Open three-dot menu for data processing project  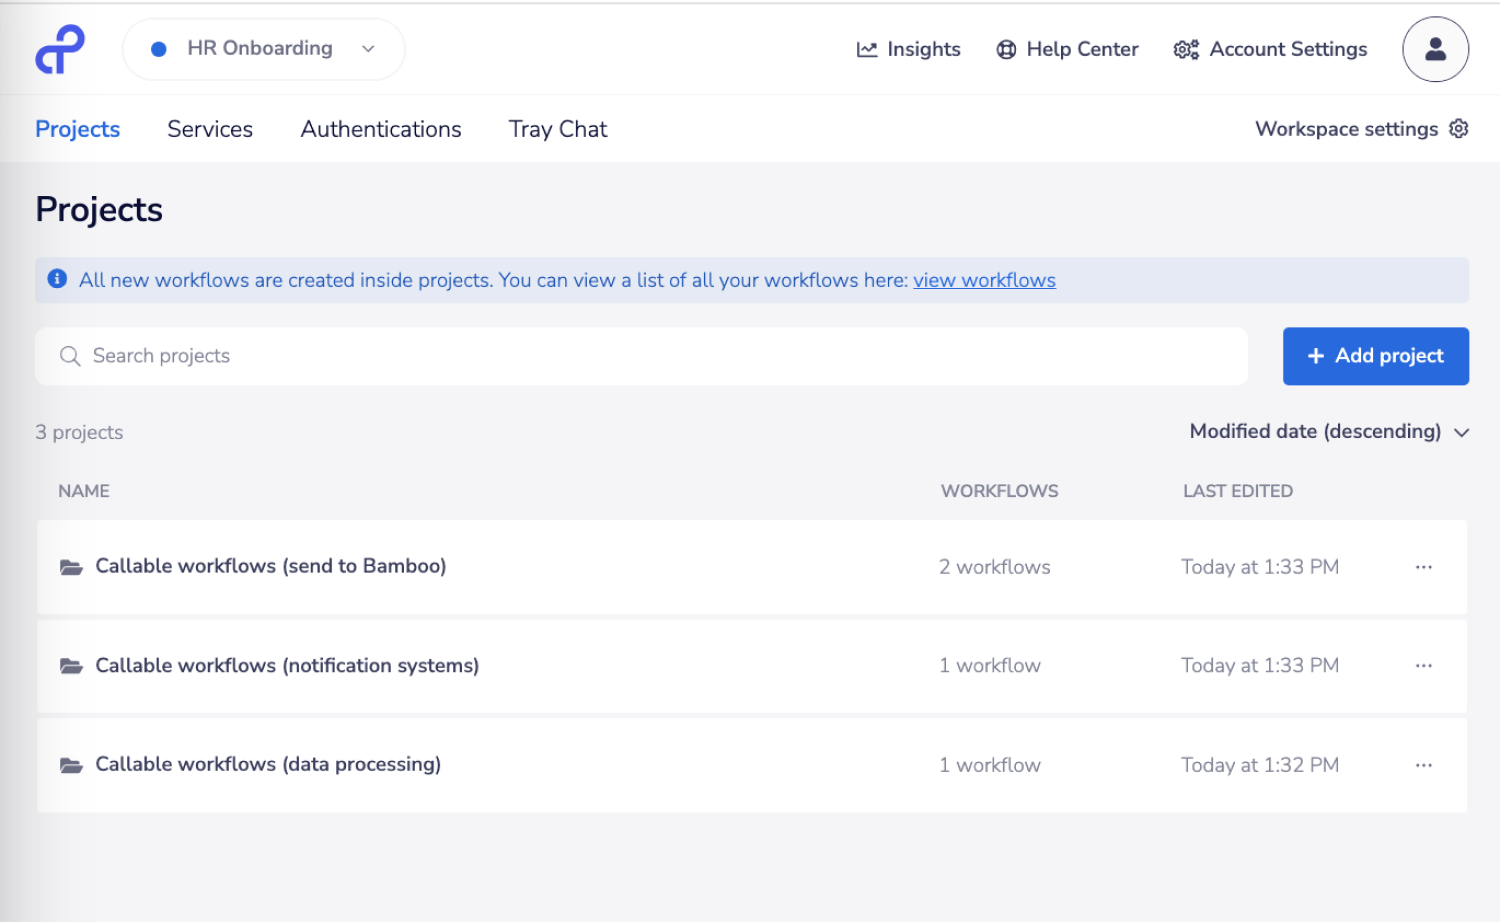pos(1423,765)
